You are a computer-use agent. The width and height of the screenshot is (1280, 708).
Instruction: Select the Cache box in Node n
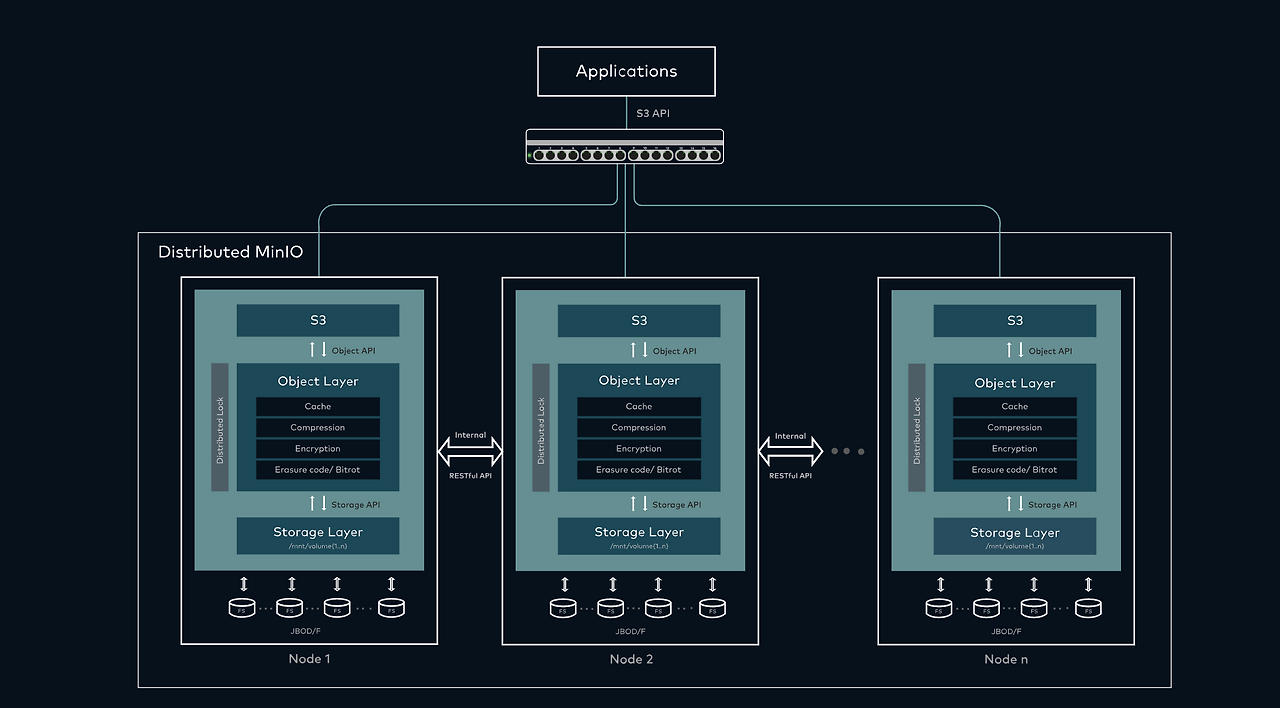(x=1015, y=407)
